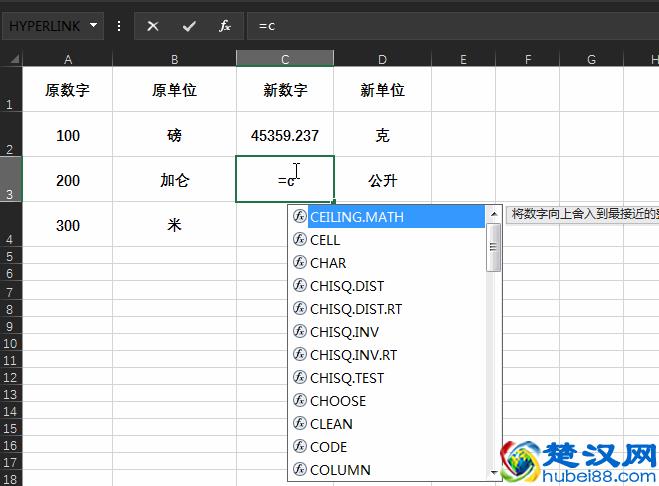Viewport: 659px width, 486px height.
Task: Select cell A1 containing 原数字
Action: coord(68,90)
